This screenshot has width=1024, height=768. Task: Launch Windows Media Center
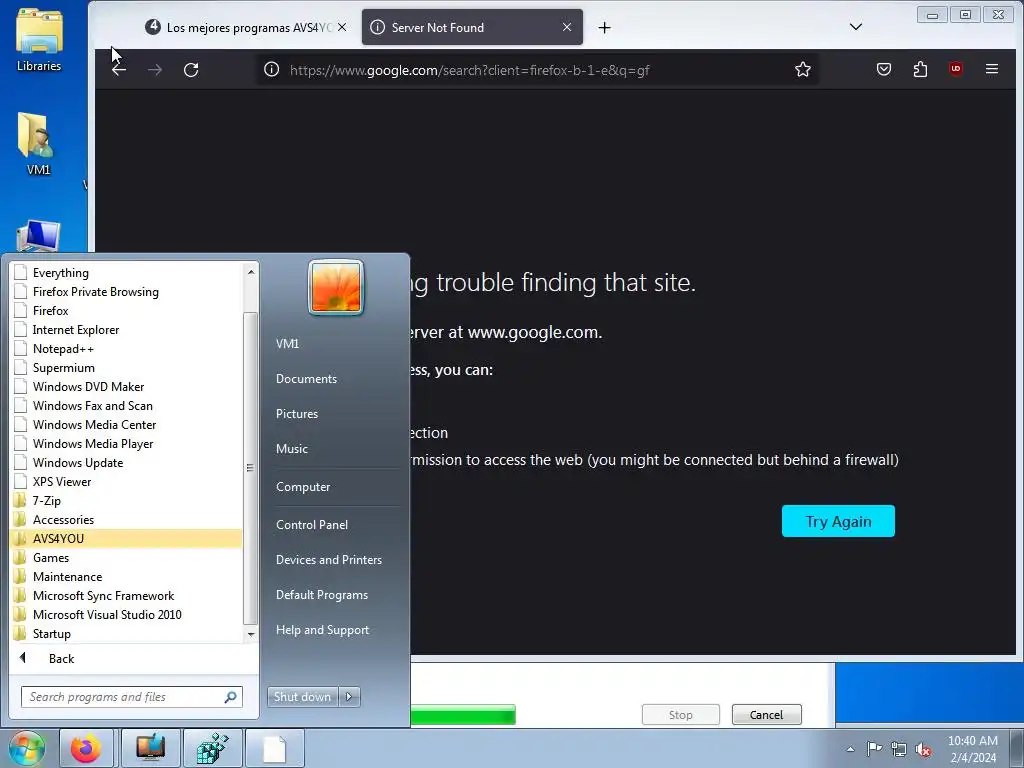(127, 424)
